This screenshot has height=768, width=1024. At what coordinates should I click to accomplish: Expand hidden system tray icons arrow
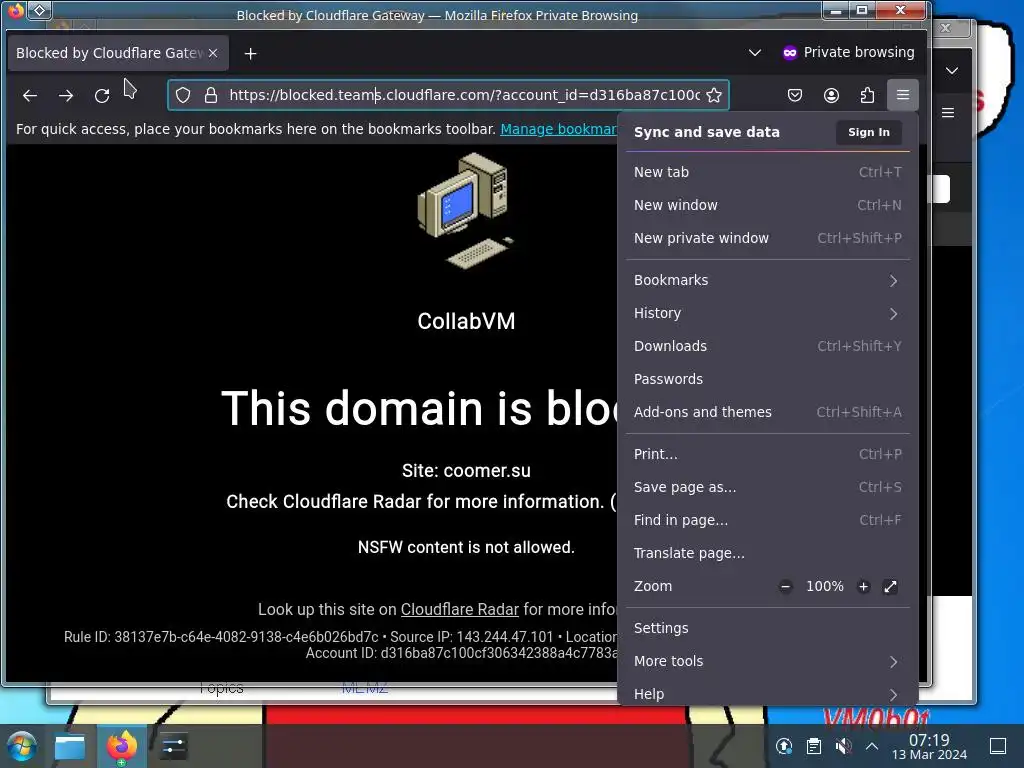pyautogui.click(x=872, y=746)
